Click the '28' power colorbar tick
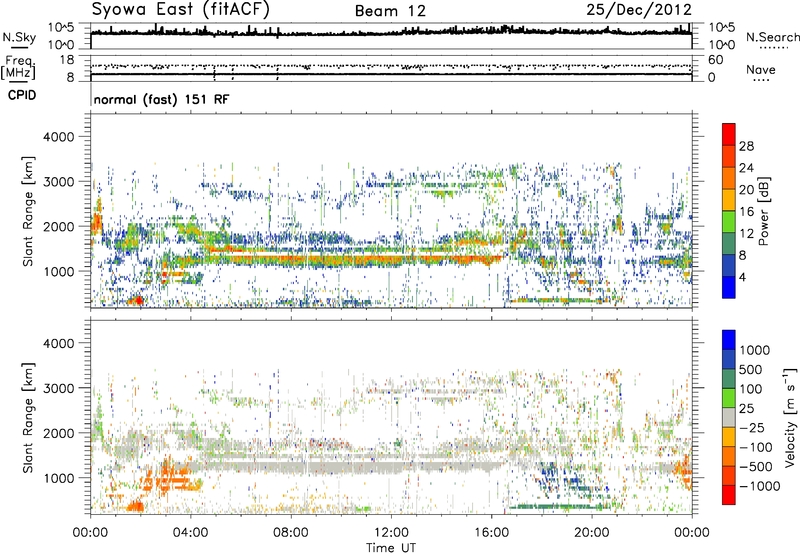The height and width of the screenshot is (554, 800). (x=746, y=146)
